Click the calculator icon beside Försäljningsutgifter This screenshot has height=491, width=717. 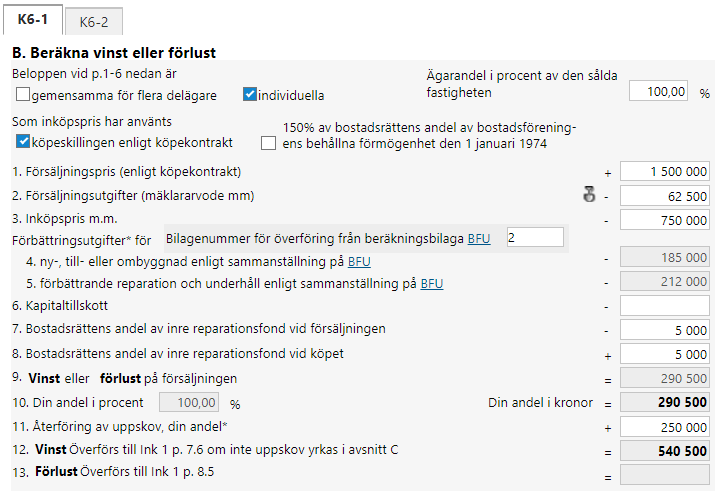pos(589,194)
